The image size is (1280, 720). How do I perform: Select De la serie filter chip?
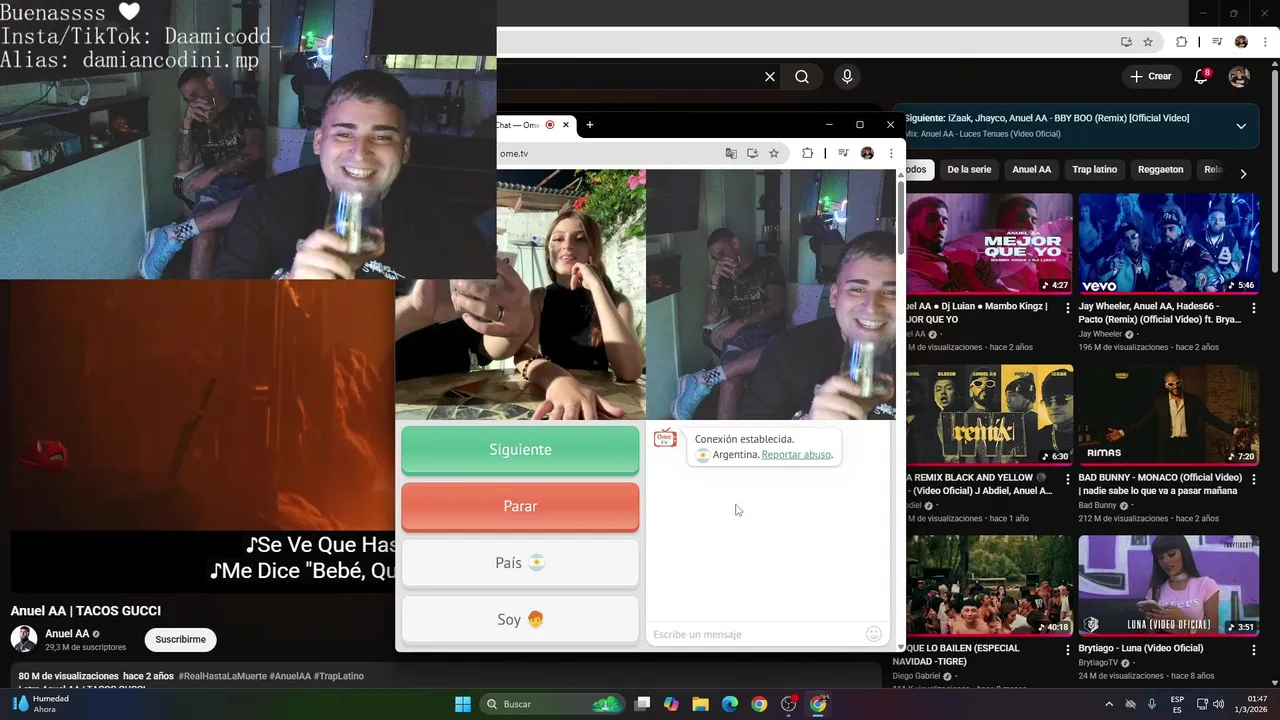969,170
